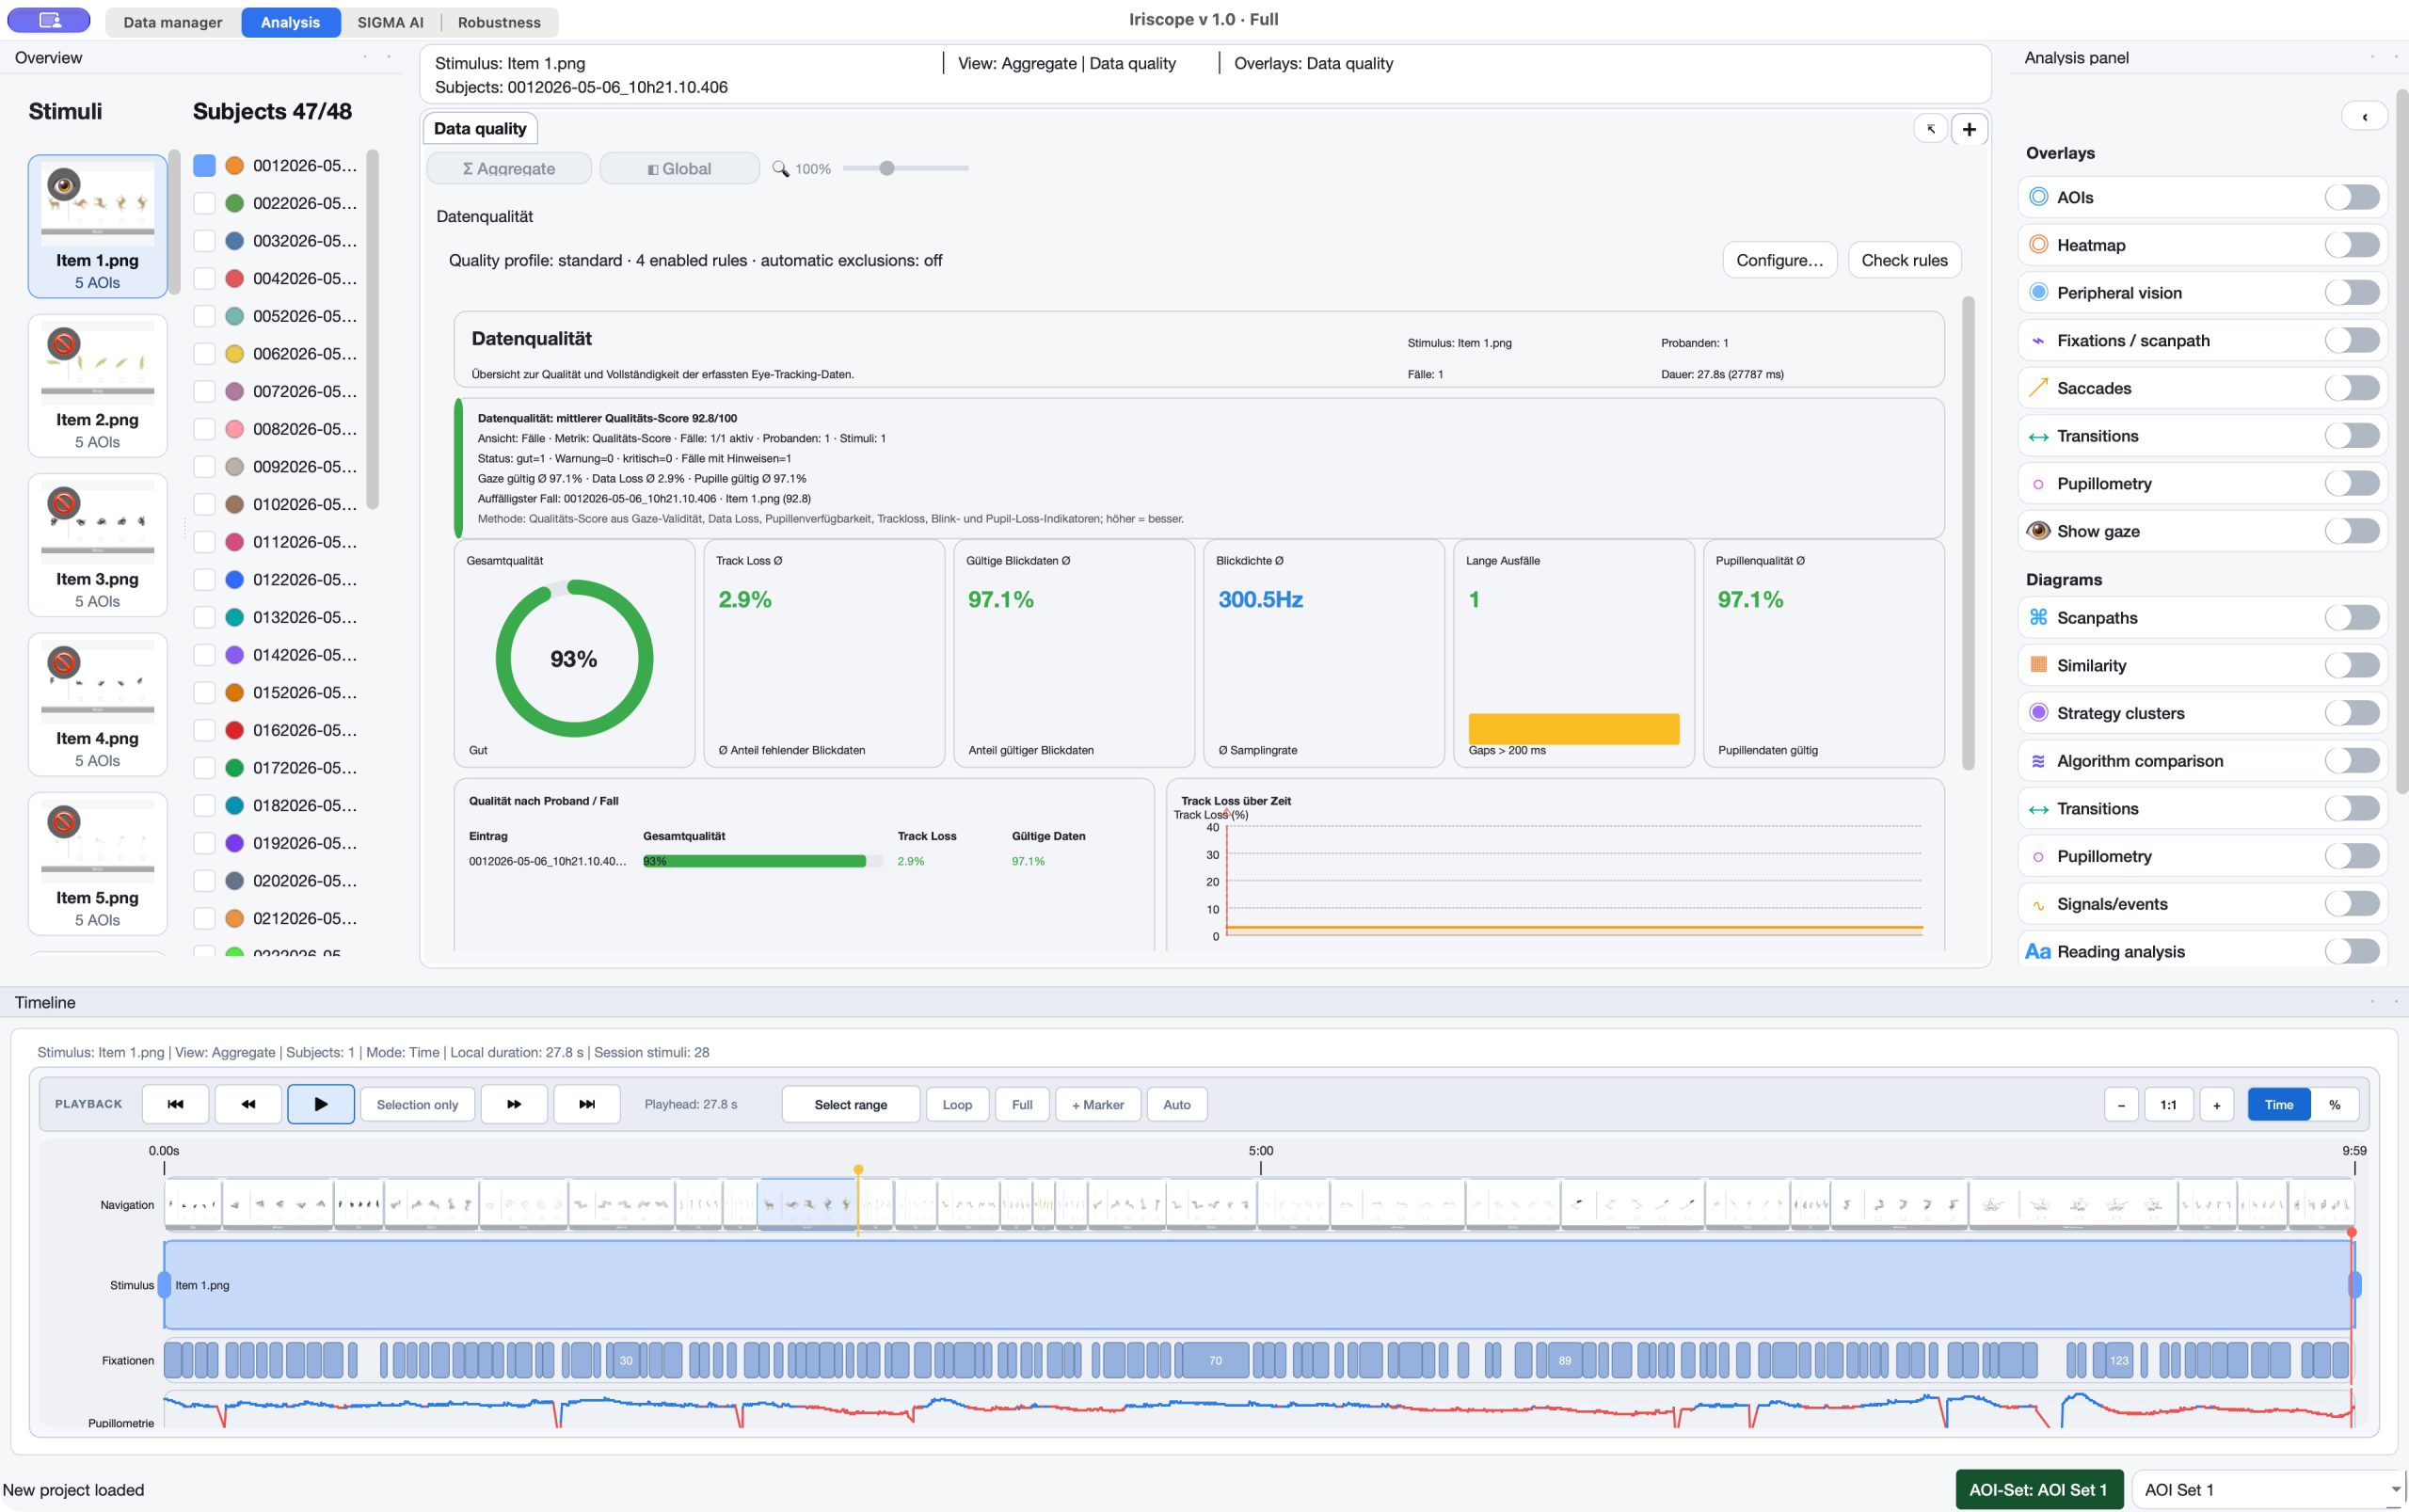
Task: Click the AOIs overlay ring icon
Action: point(2038,197)
